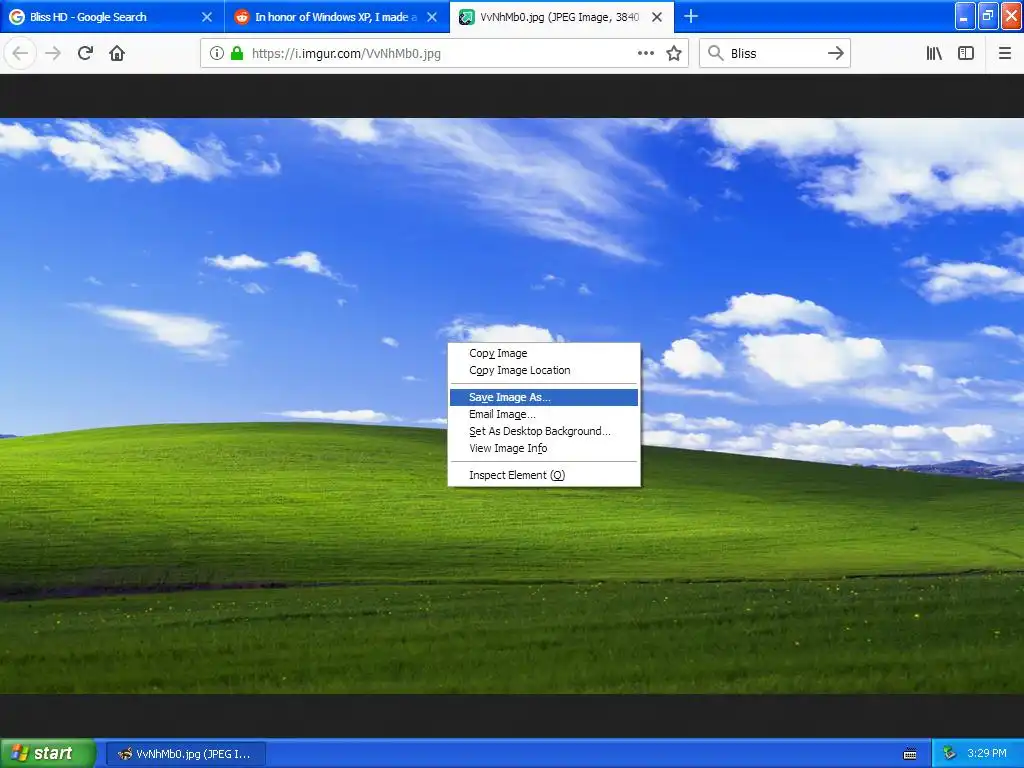This screenshot has width=1024, height=768.
Task: Choose Email Image... option
Action: [x=544, y=414]
